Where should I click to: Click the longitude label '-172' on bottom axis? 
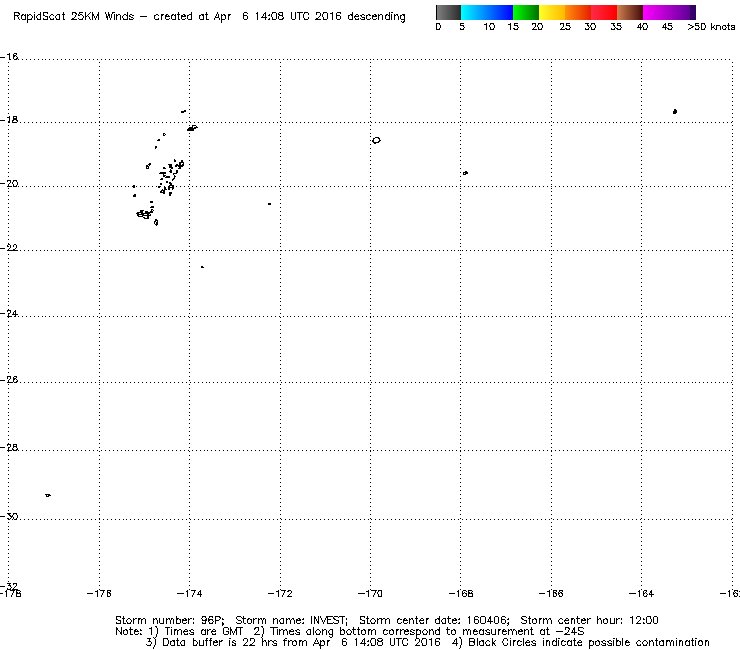280,593
